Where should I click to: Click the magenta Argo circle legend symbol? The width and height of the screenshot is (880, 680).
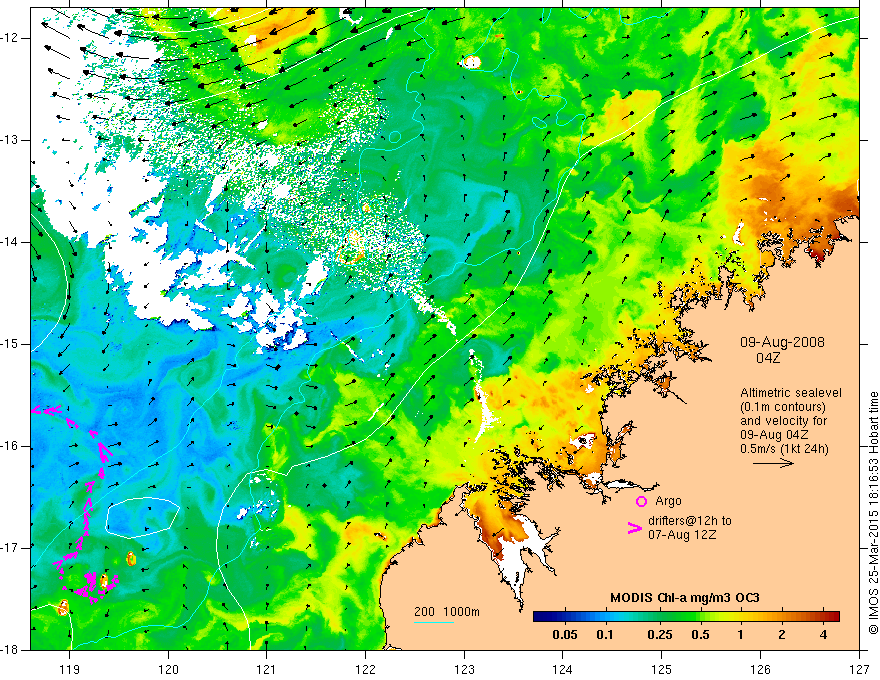point(641,501)
